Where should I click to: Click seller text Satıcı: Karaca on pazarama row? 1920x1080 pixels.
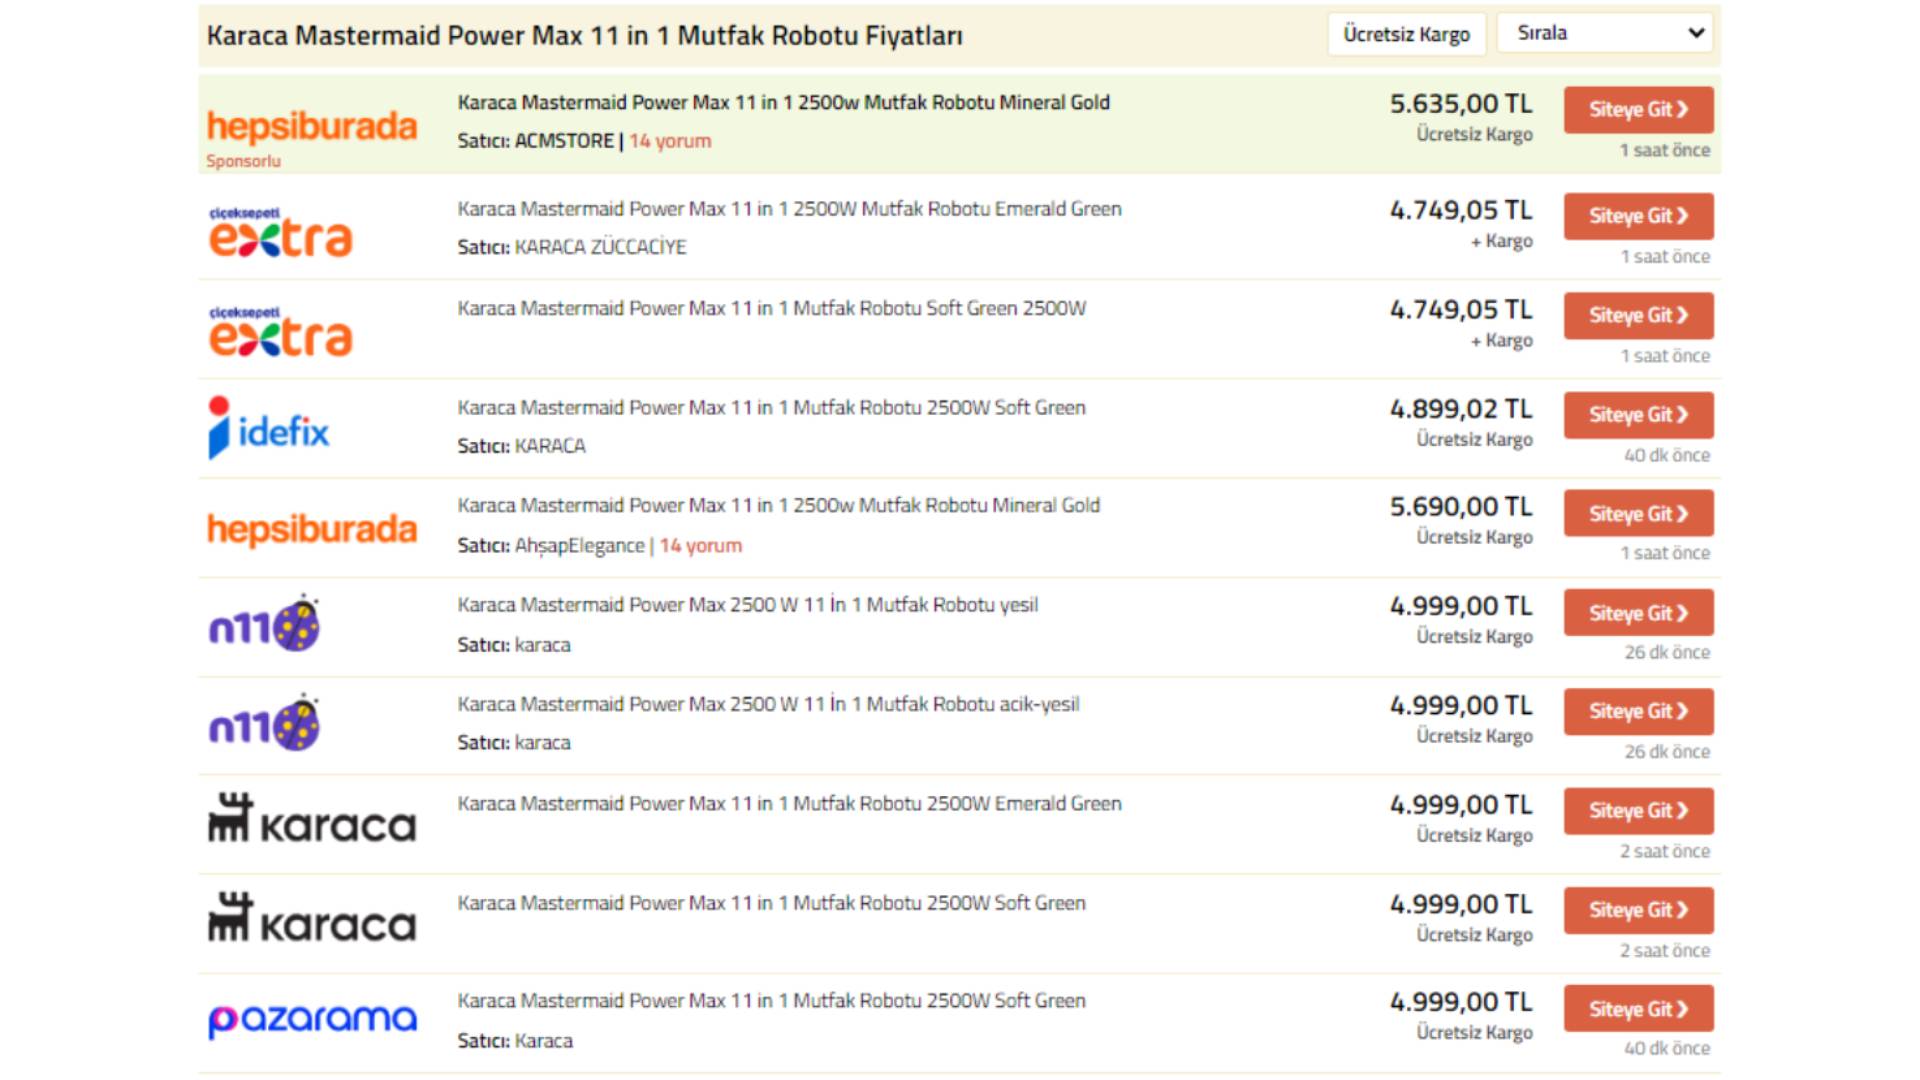[515, 1041]
